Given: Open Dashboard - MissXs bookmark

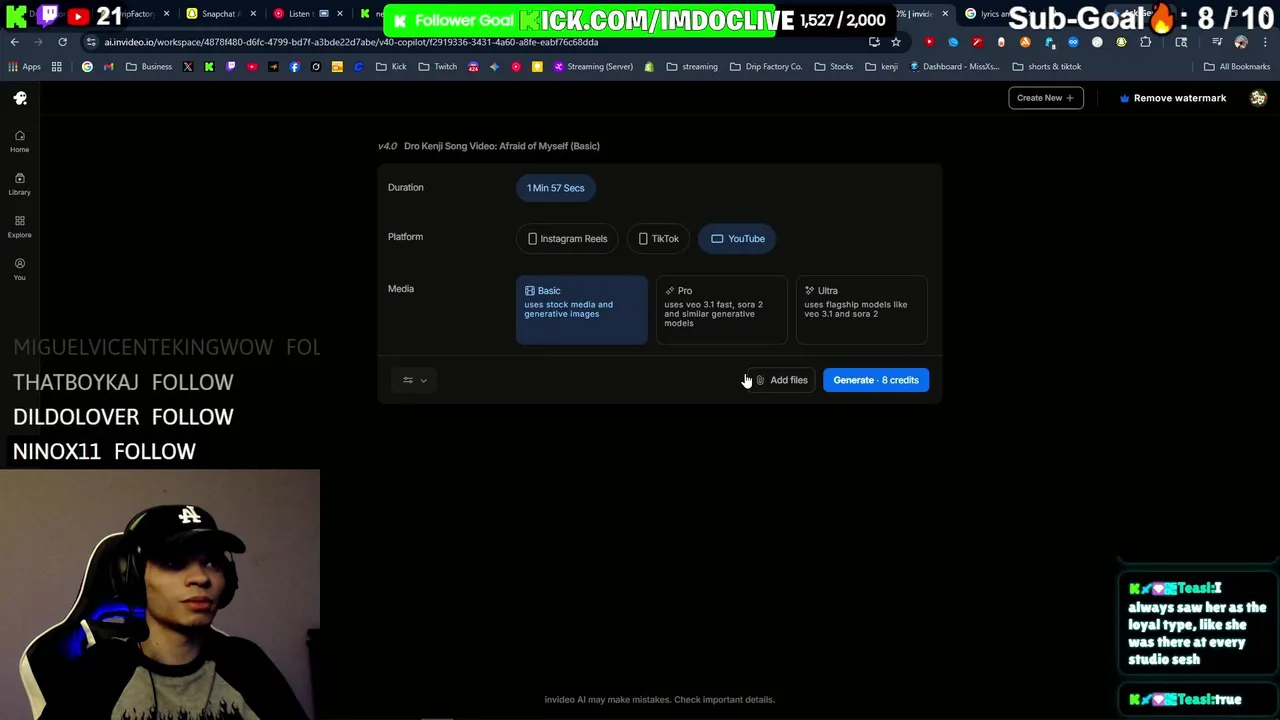Looking at the screenshot, I should pos(955,67).
